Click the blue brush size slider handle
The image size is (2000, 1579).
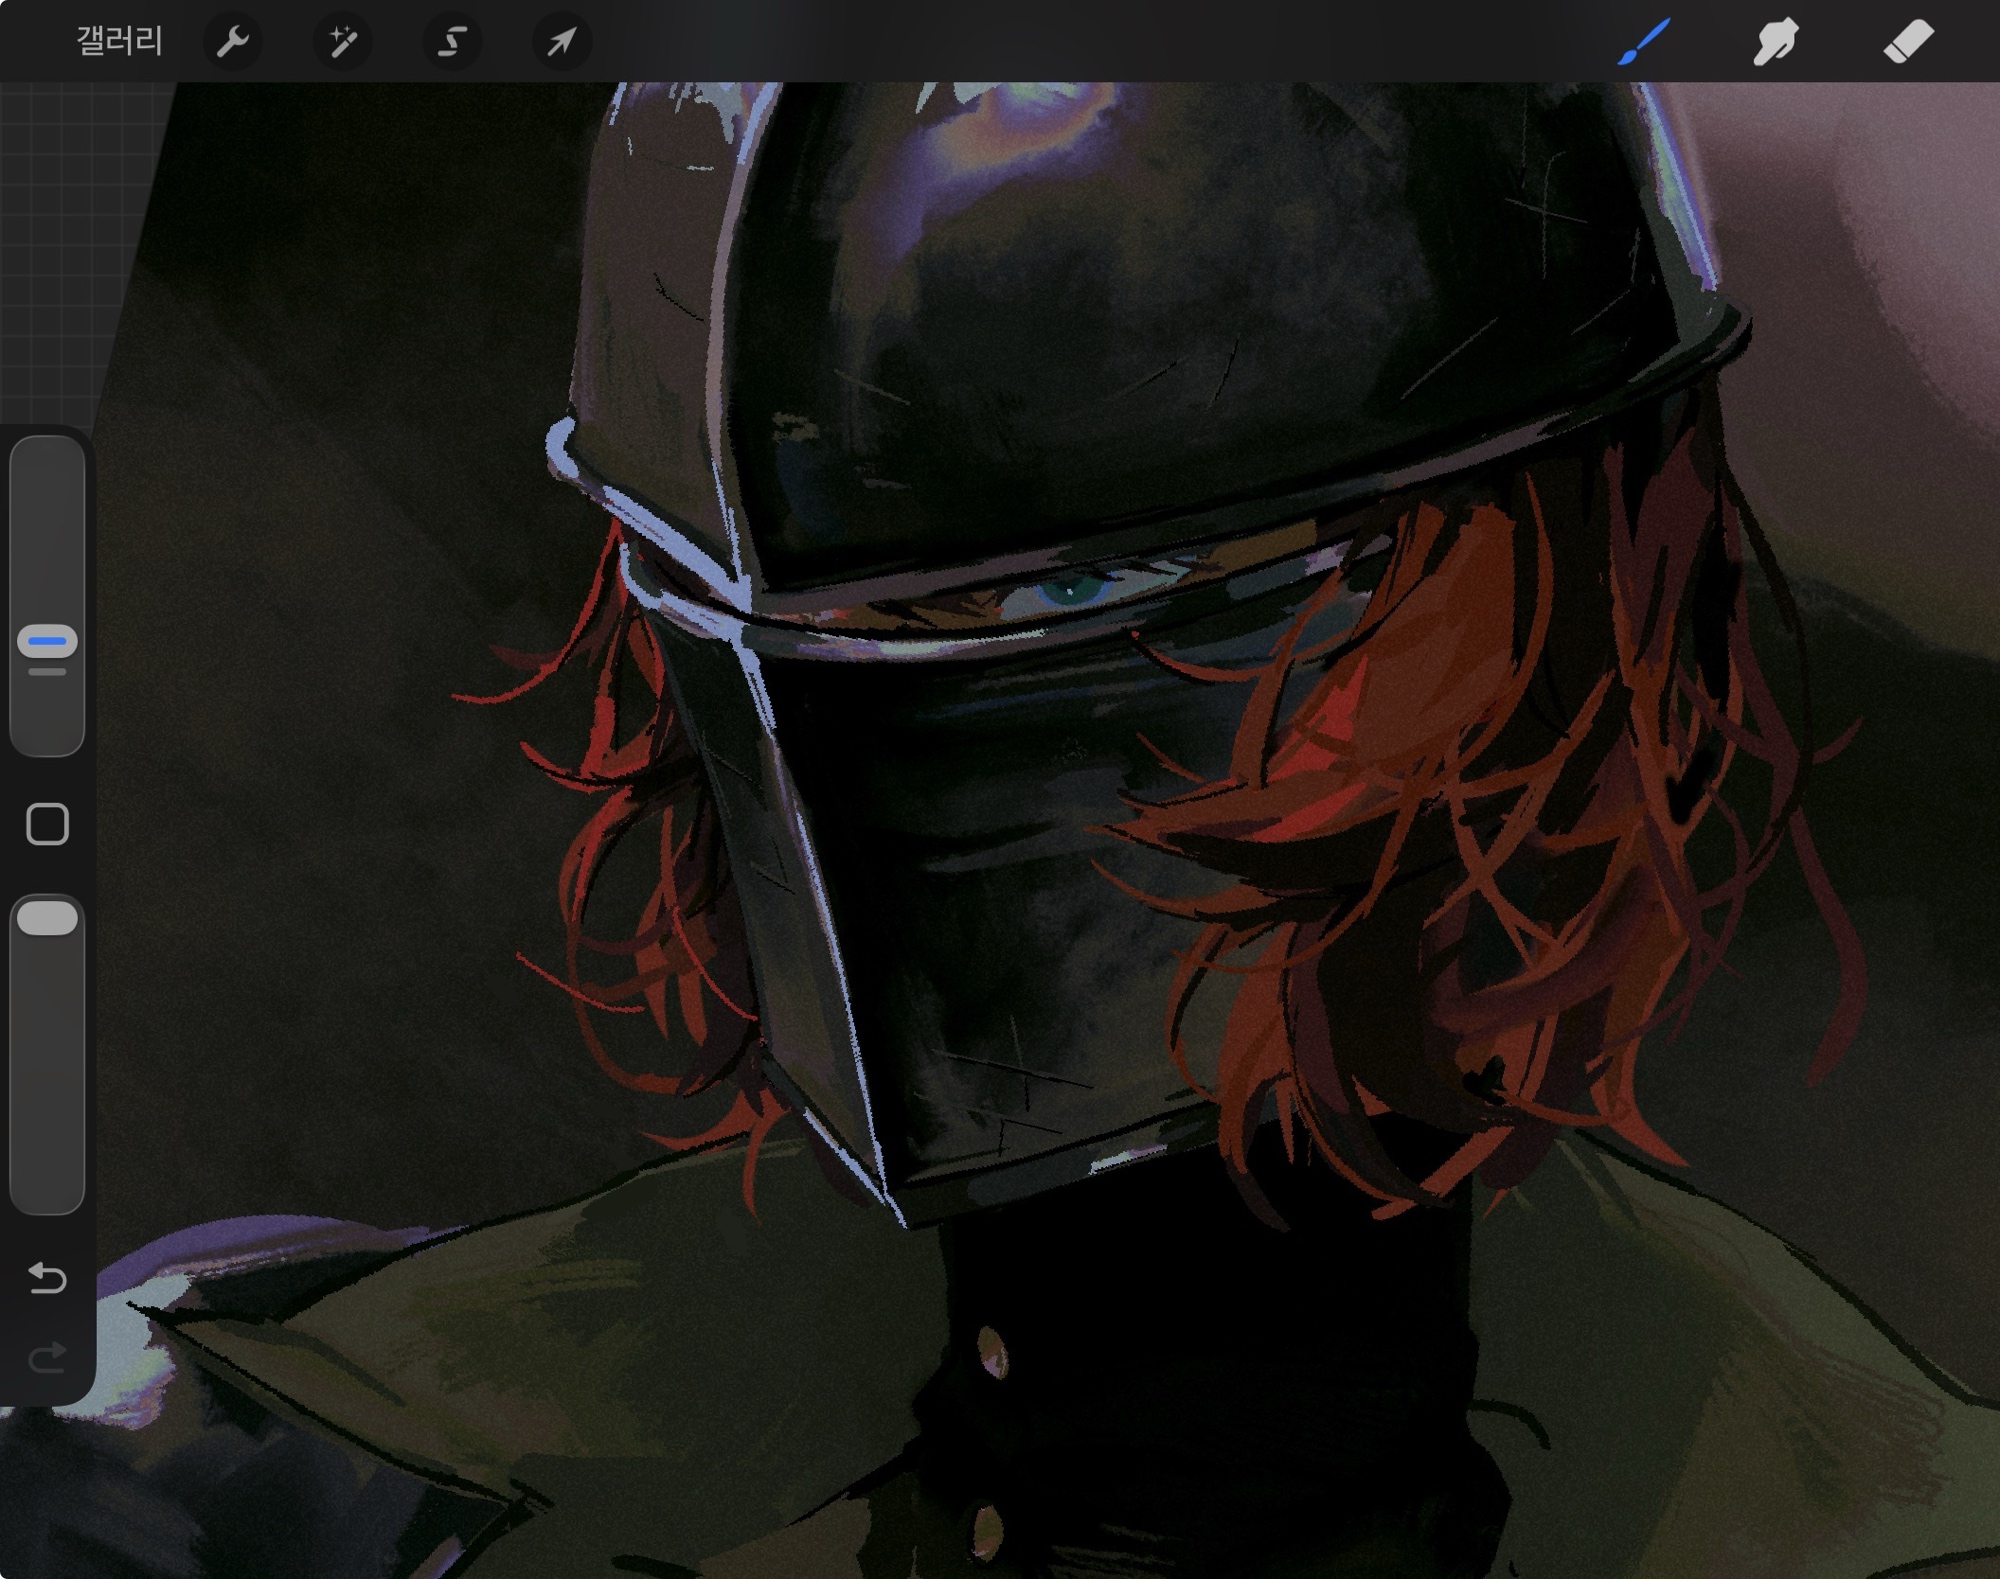click(47, 641)
